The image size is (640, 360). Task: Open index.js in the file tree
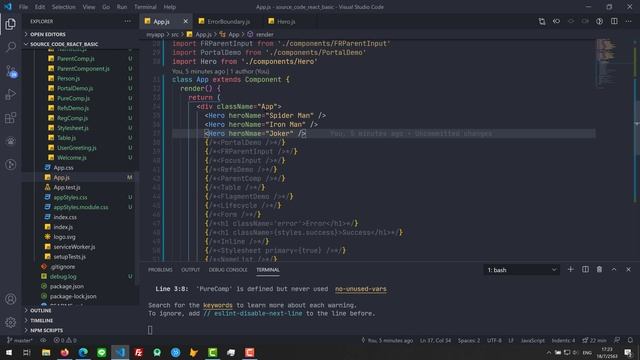(x=63, y=227)
